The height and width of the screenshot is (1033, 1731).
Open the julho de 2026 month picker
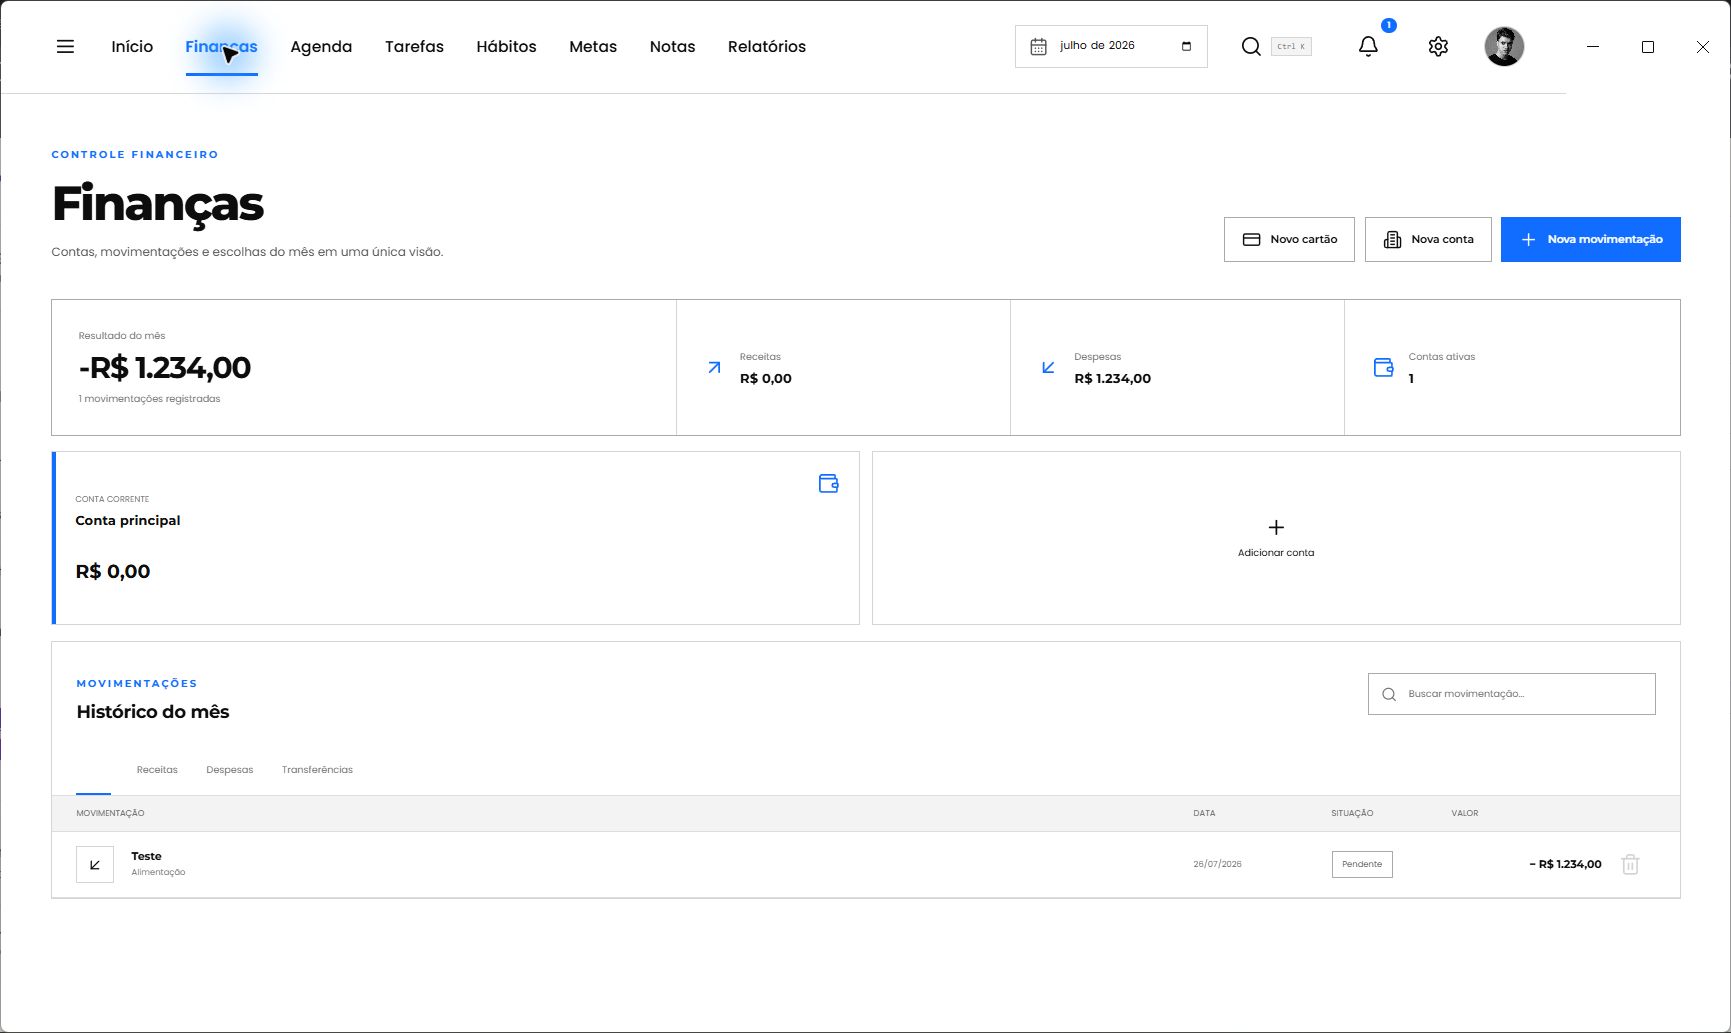(x=1111, y=46)
